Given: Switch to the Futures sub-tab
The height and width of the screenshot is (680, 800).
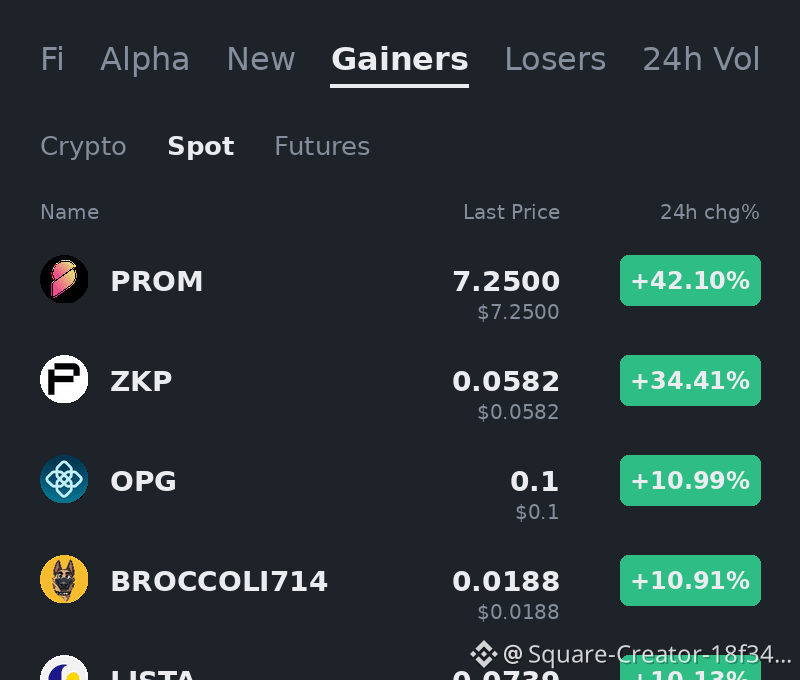Looking at the screenshot, I should coord(322,146).
